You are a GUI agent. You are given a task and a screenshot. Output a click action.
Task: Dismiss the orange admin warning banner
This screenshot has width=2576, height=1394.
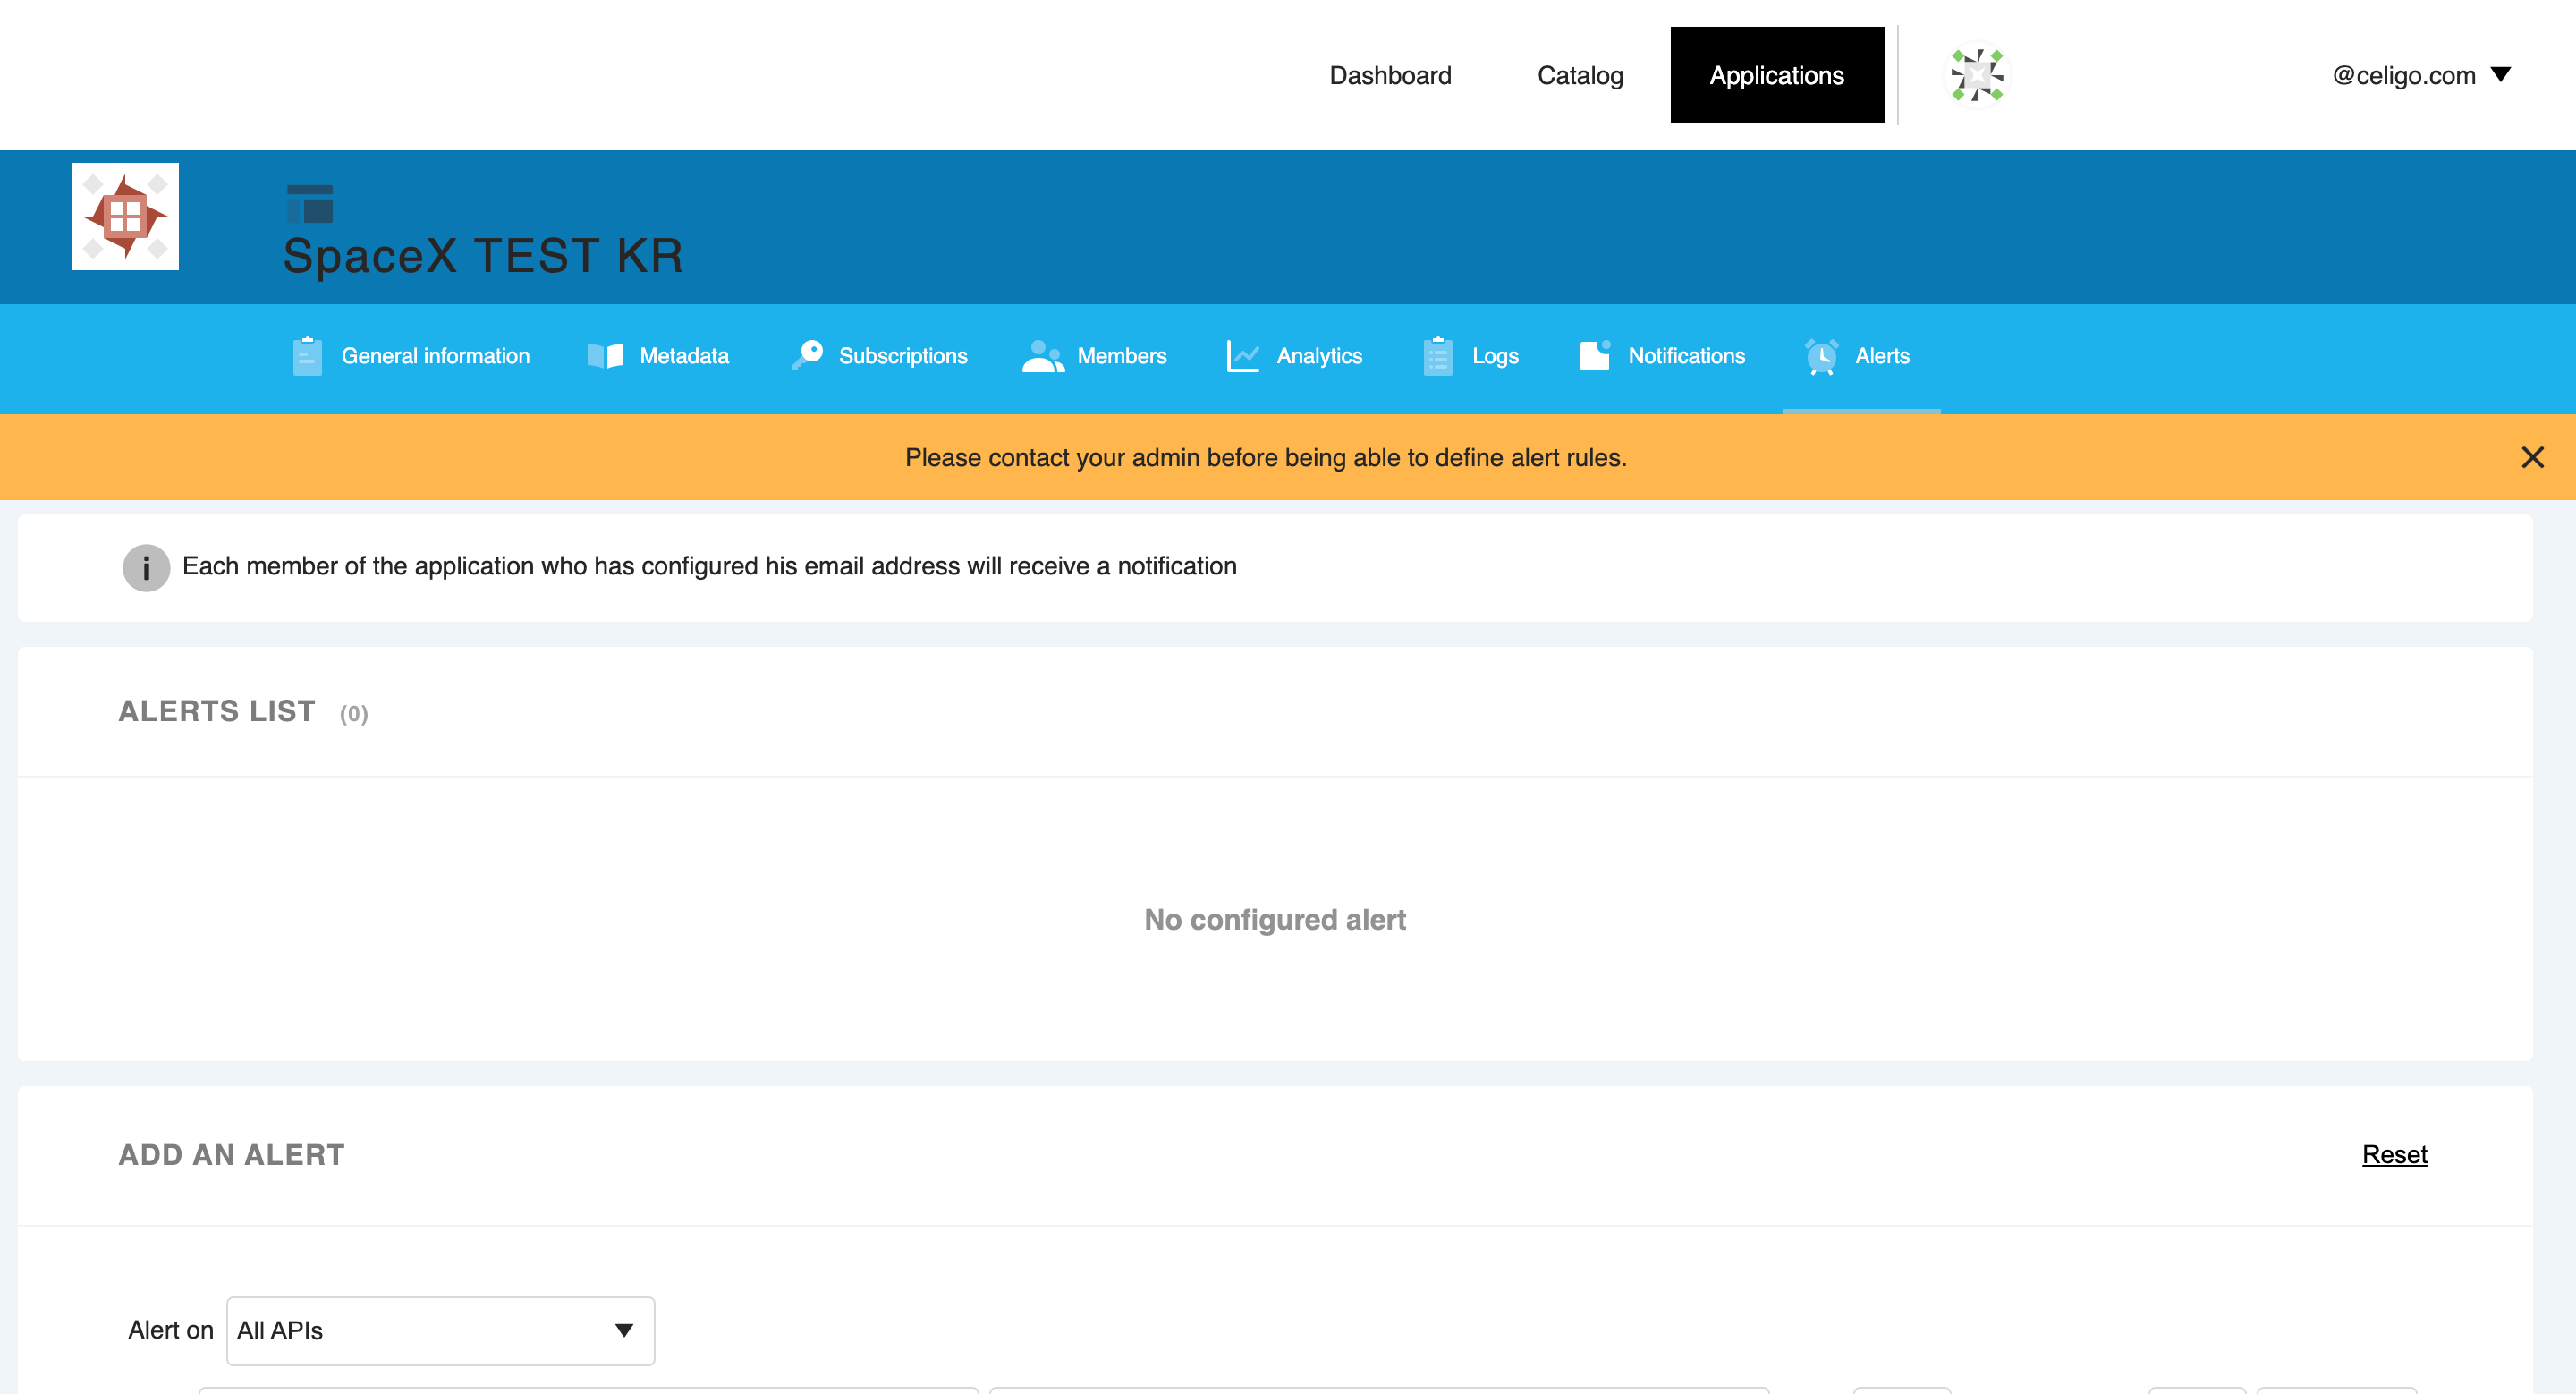pyautogui.click(x=2533, y=457)
